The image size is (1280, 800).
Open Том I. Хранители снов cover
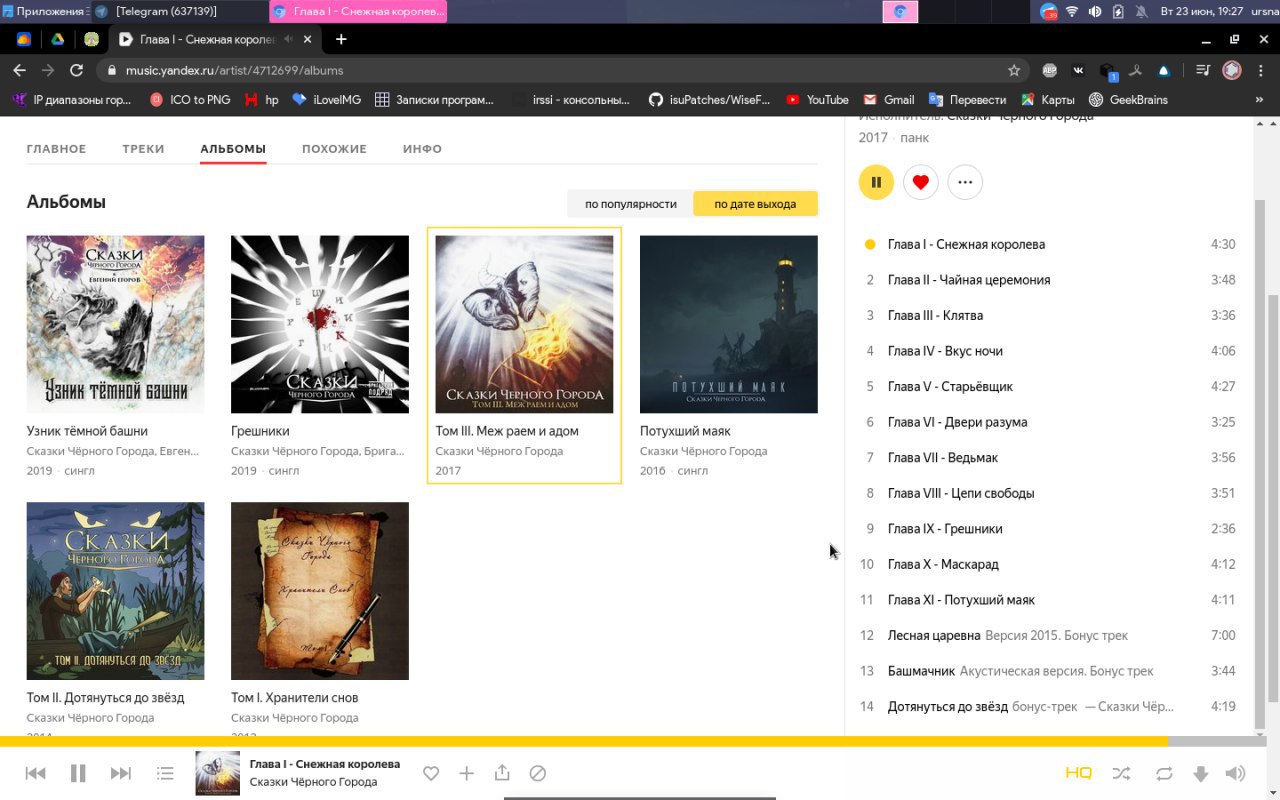tap(320, 591)
